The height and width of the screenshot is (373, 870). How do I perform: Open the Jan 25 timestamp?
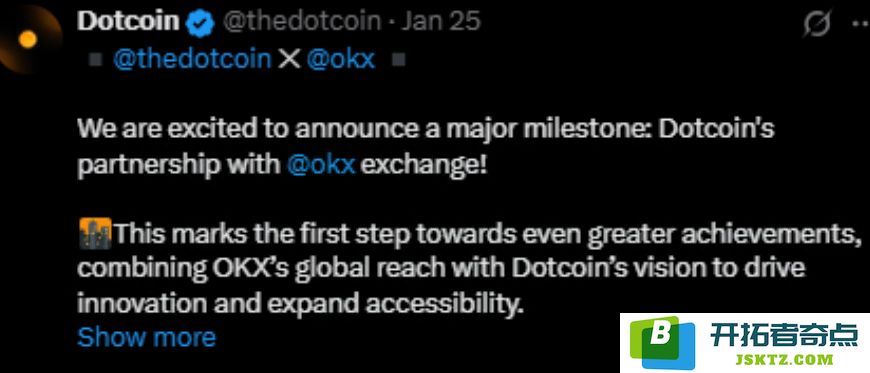click(x=441, y=22)
